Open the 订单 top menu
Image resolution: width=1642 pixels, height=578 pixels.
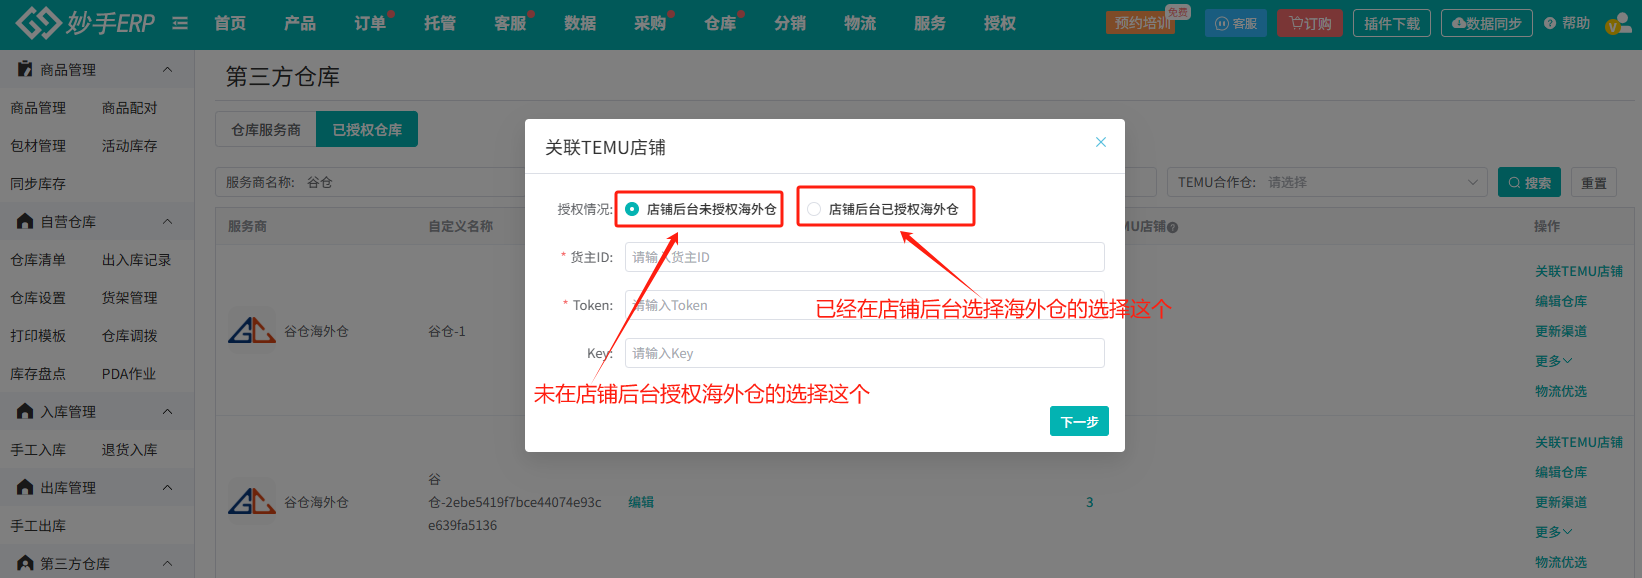(370, 23)
